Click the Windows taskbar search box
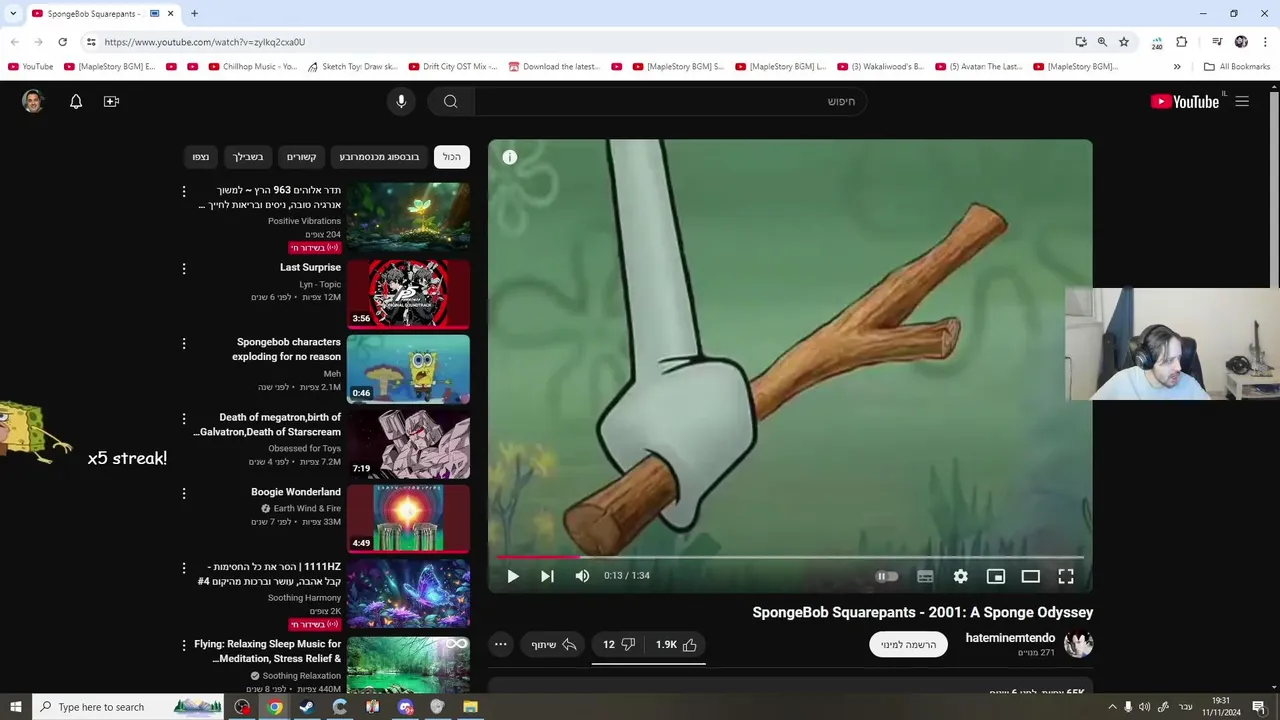 pos(130,707)
